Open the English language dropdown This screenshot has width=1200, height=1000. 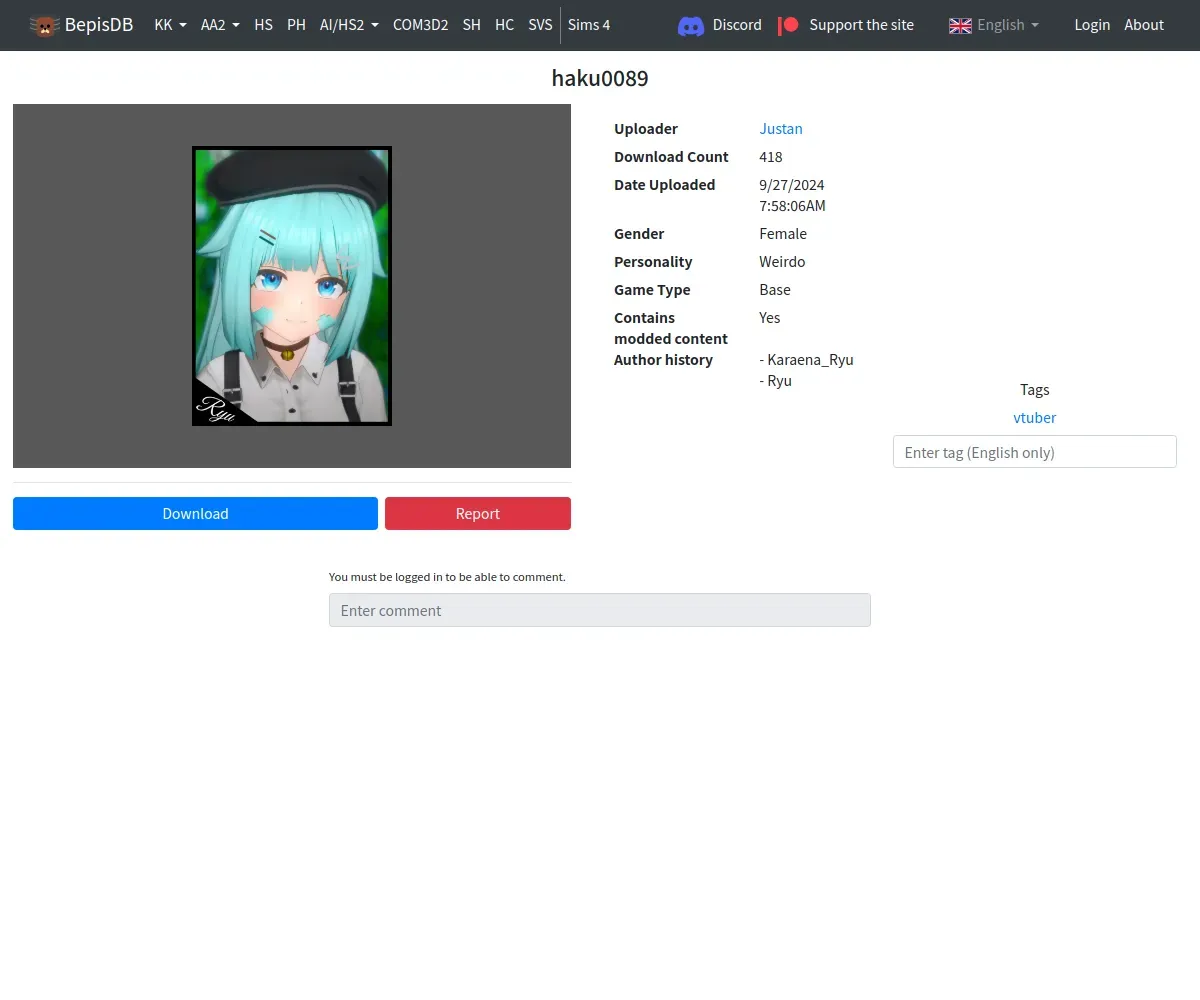(1008, 25)
